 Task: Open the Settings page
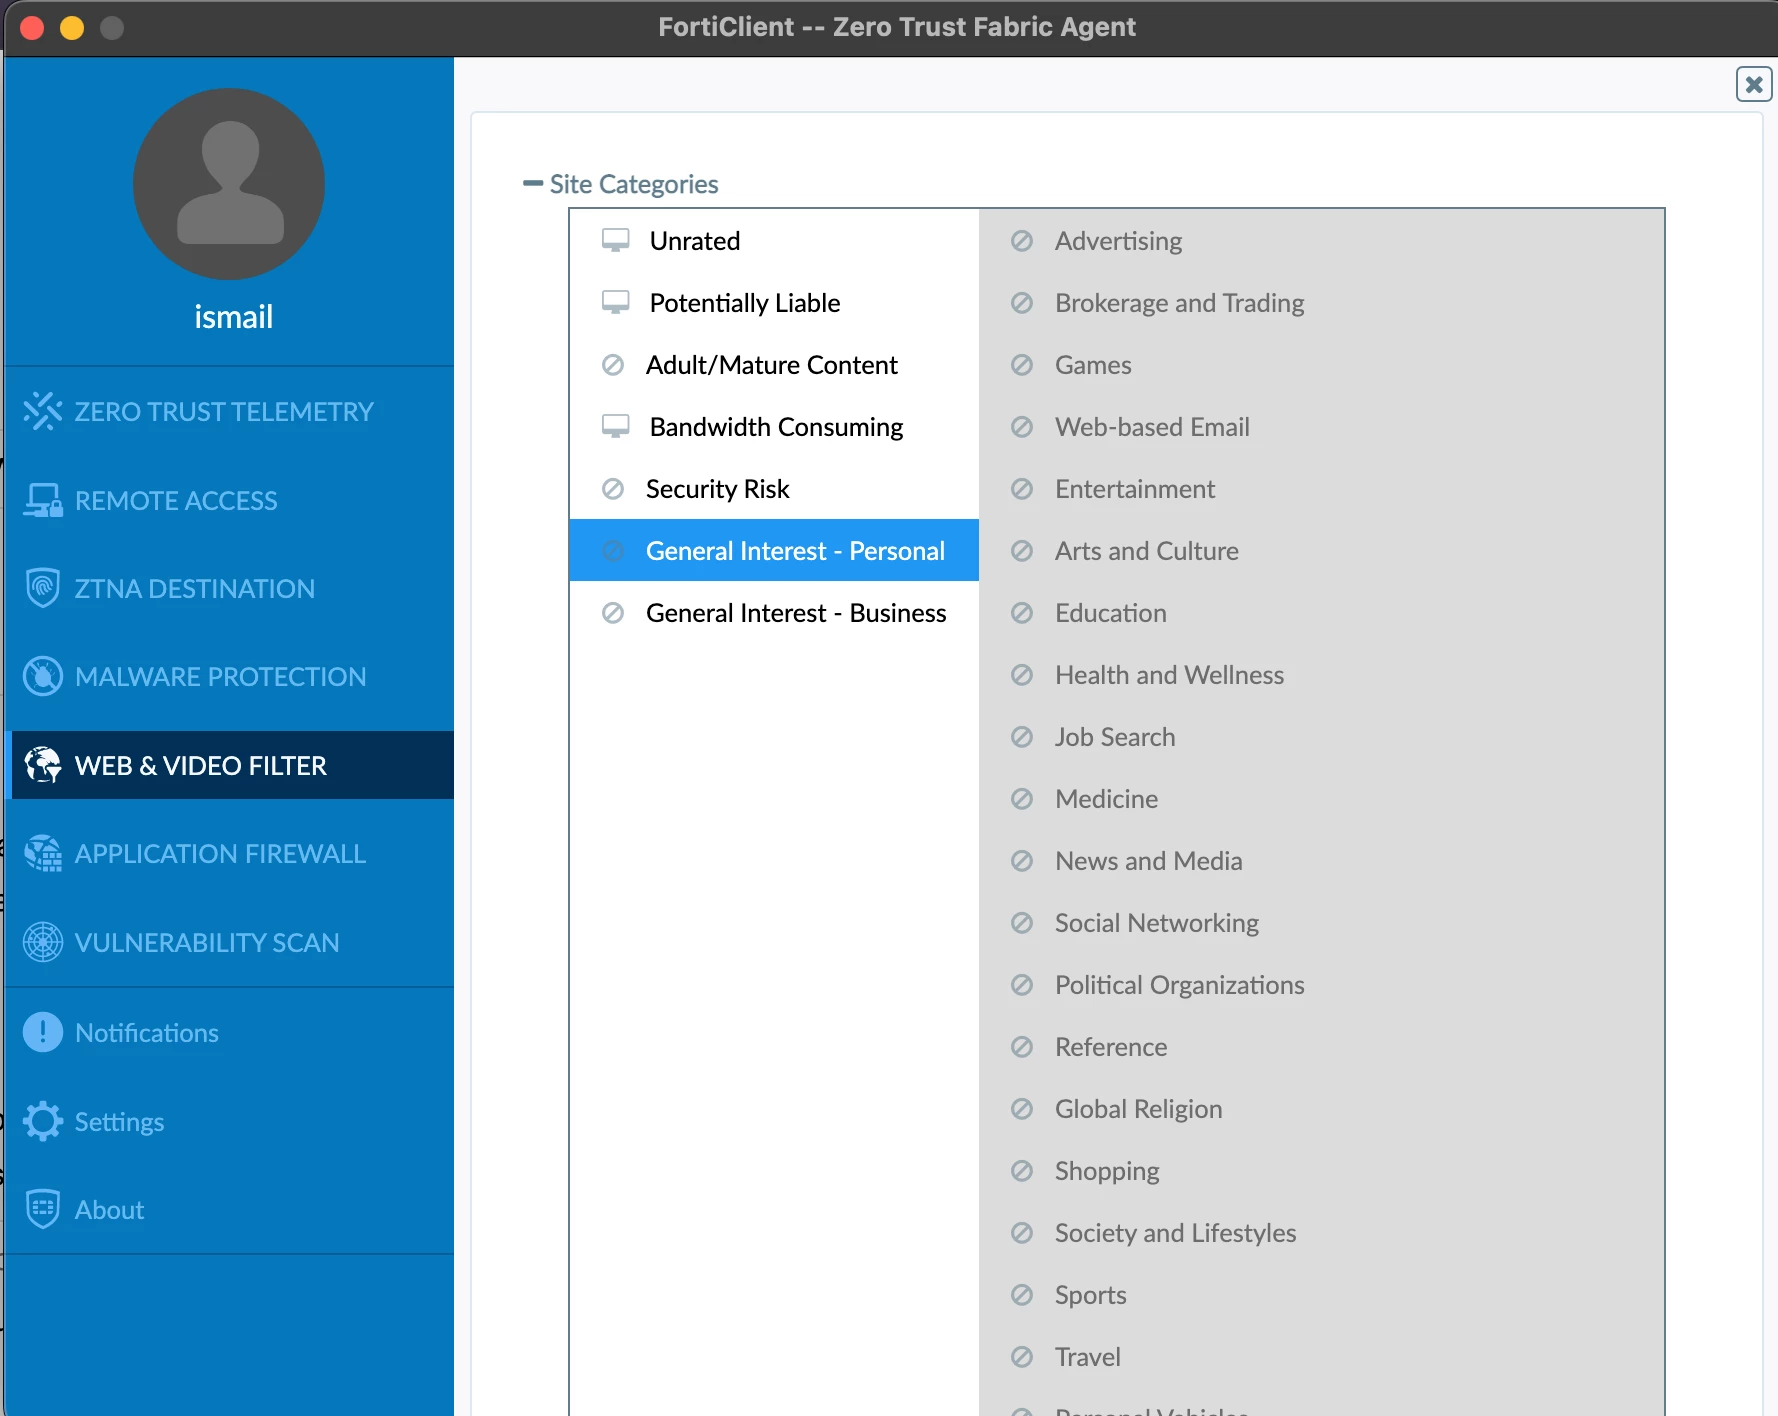coord(229,1121)
